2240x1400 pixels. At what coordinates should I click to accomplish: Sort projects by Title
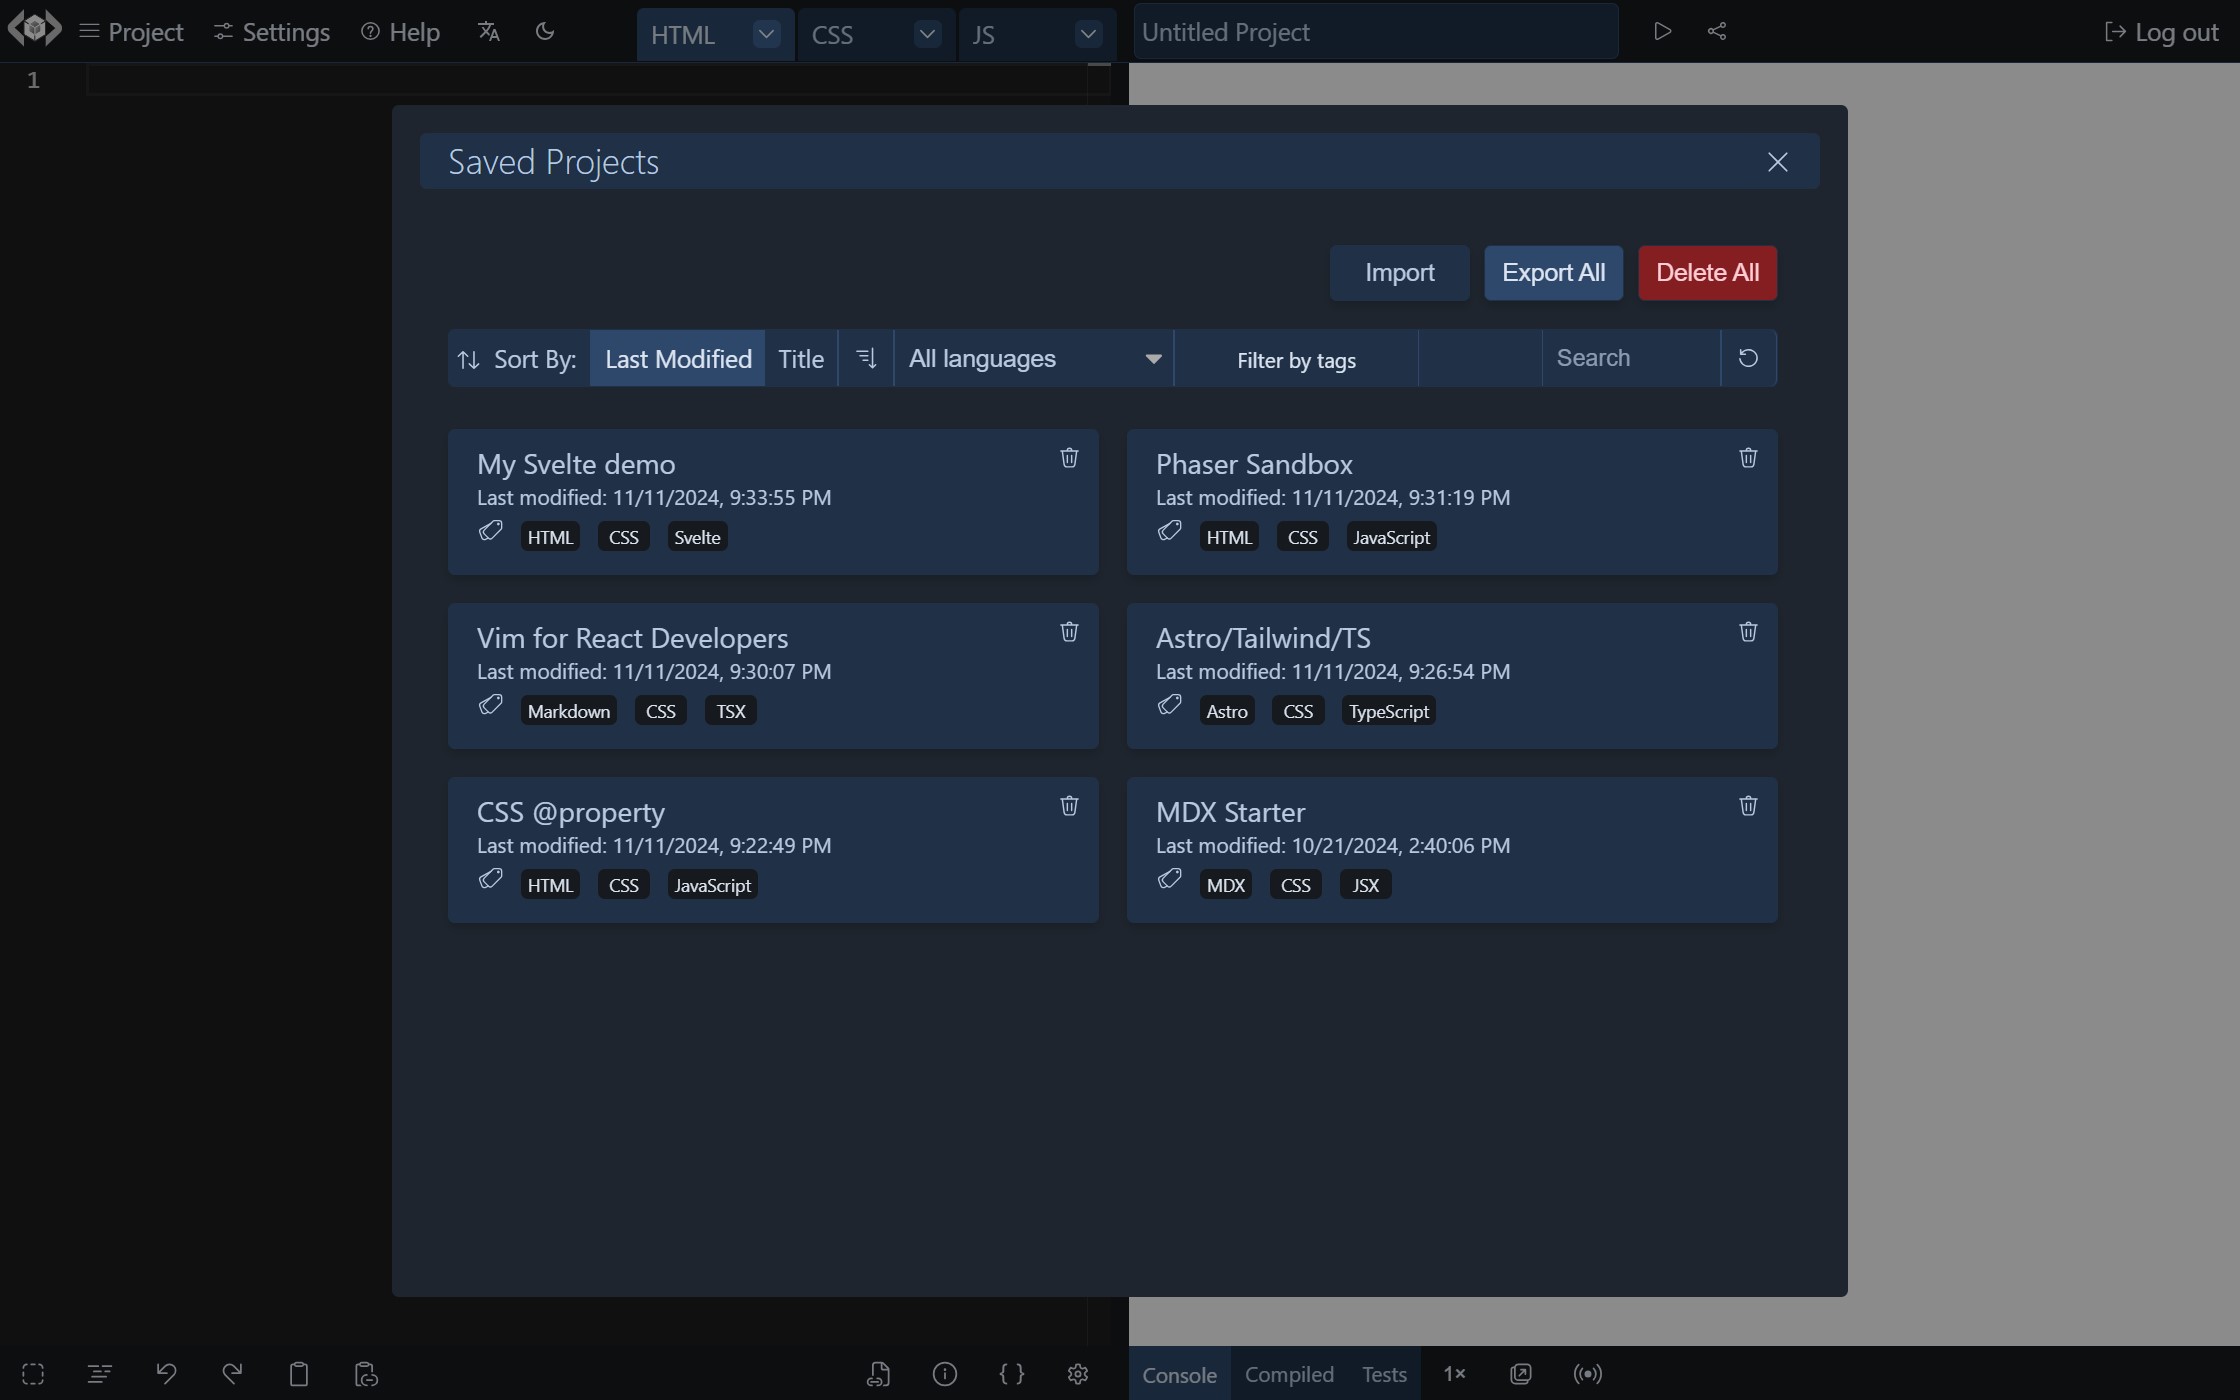point(800,359)
